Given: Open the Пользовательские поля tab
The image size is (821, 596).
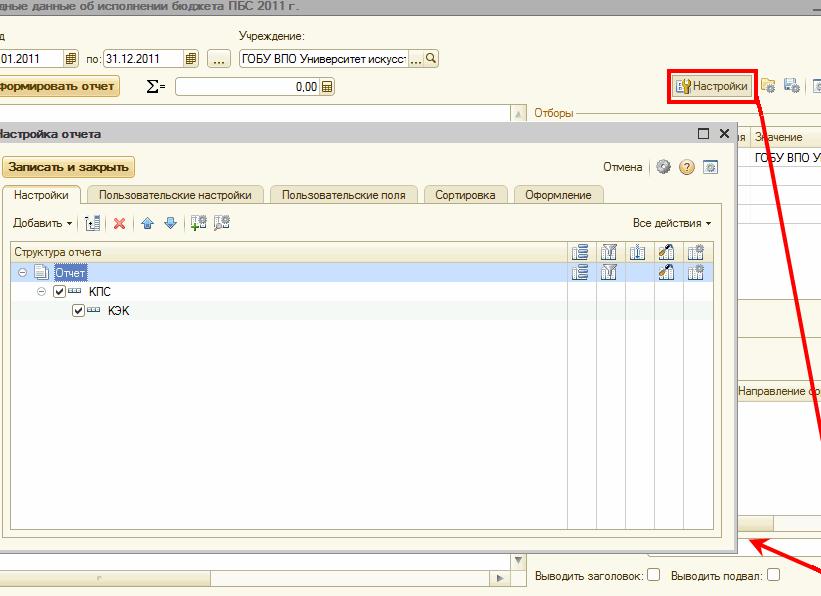Looking at the screenshot, I should pos(343,195).
